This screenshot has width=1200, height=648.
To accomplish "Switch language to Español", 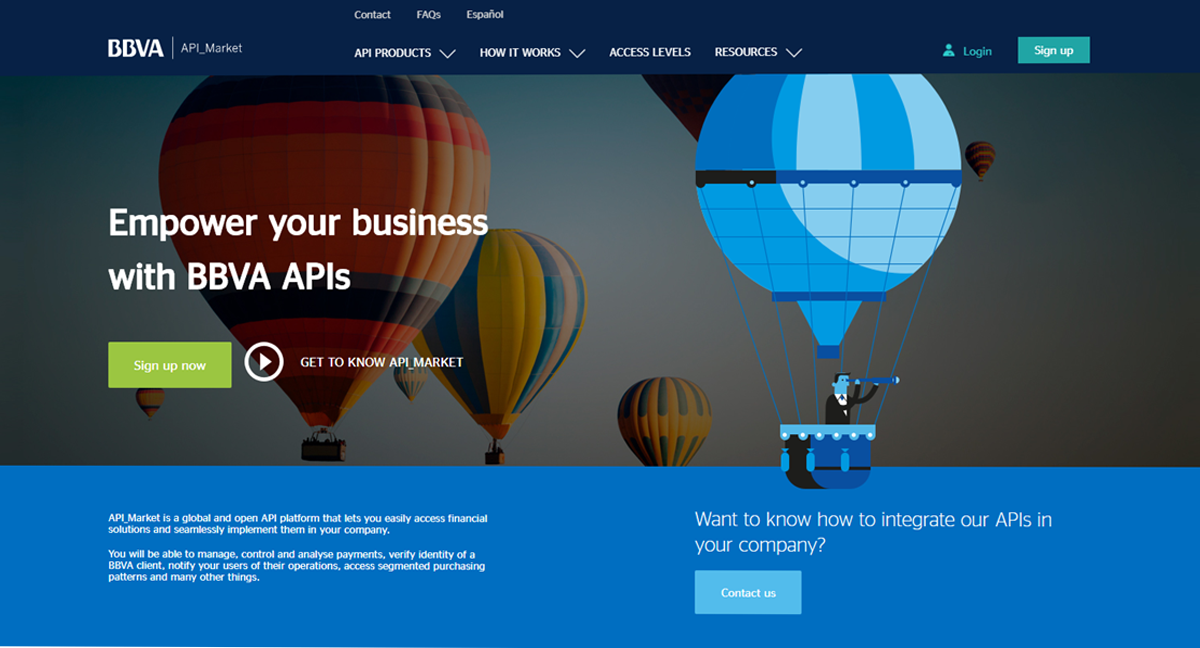I will [x=485, y=15].
